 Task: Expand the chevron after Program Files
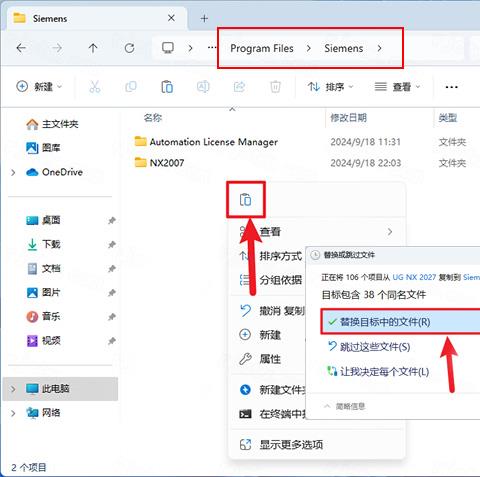coord(309,48)
